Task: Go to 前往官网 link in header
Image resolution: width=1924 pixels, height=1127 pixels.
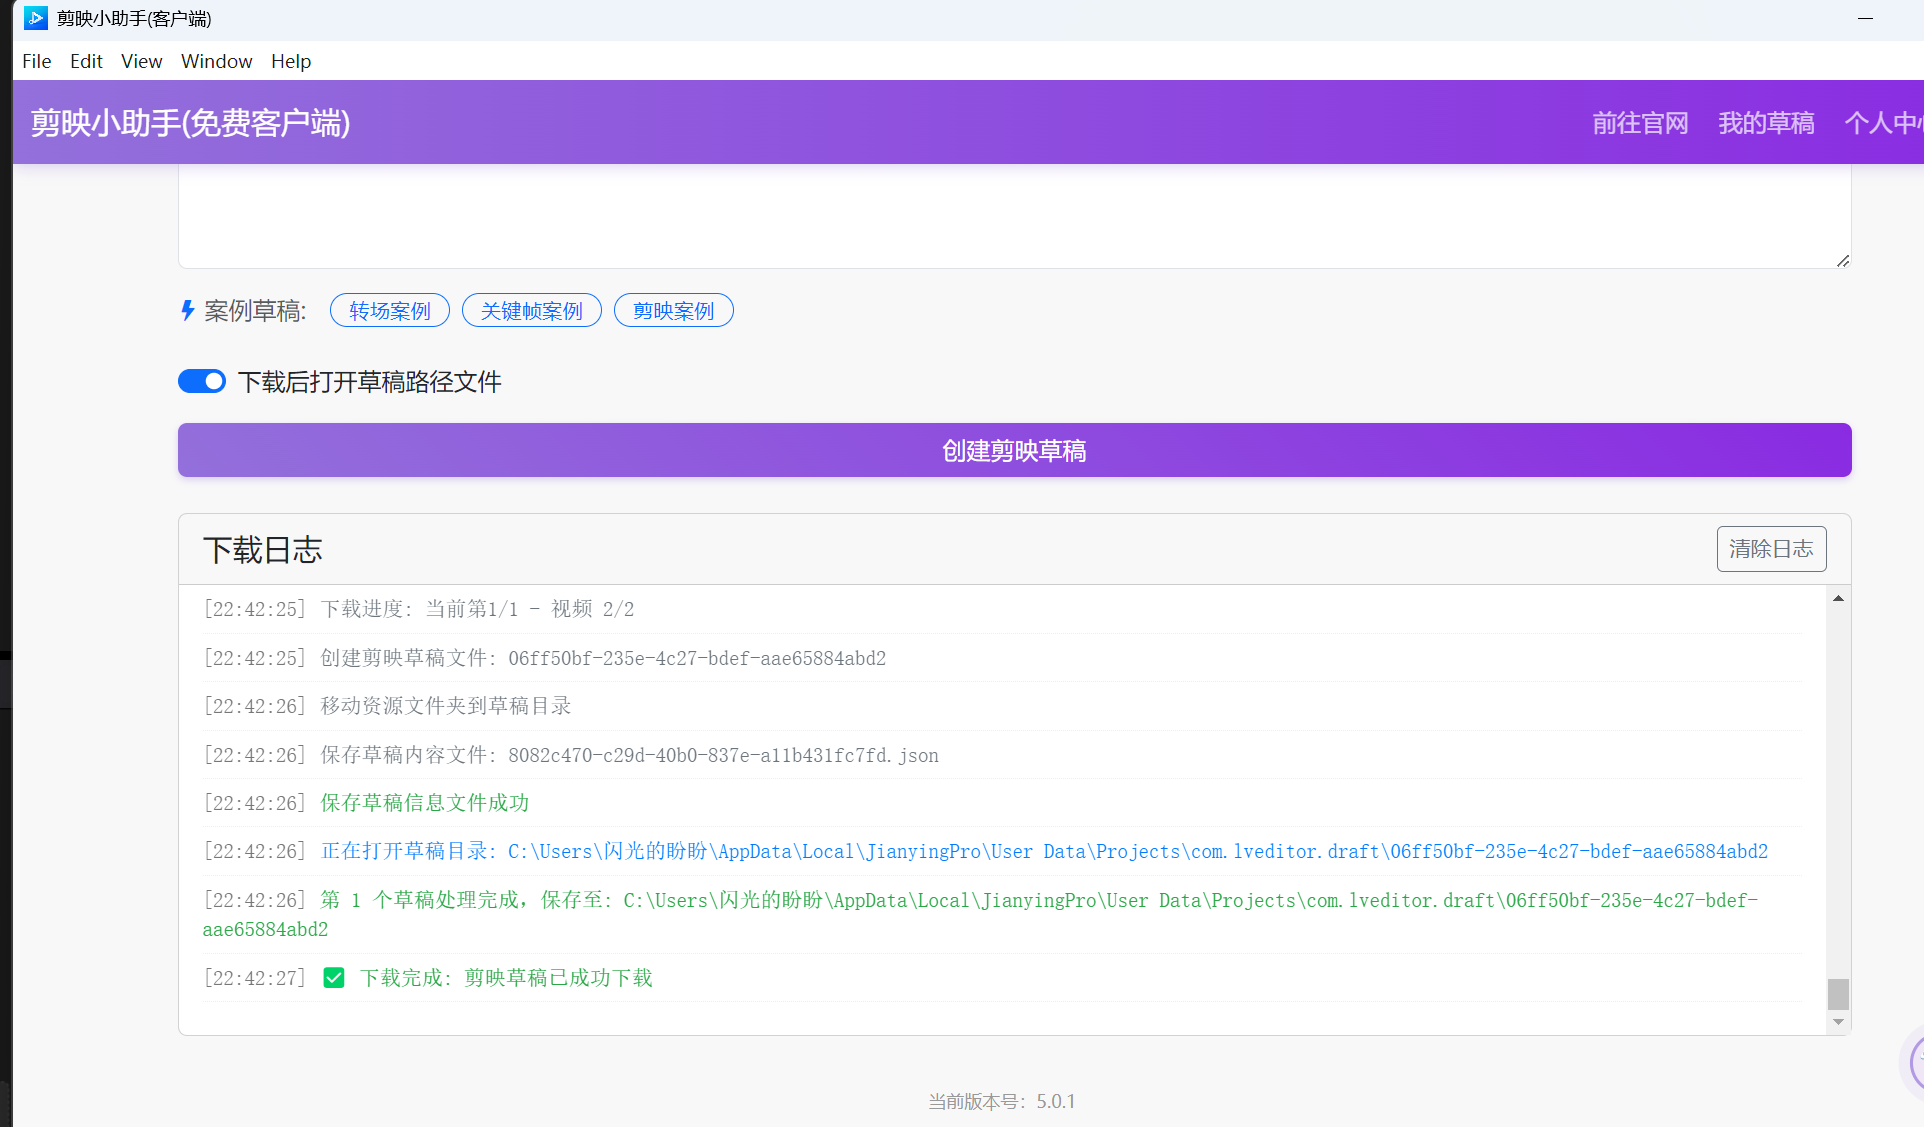Action: (1640, 123)
